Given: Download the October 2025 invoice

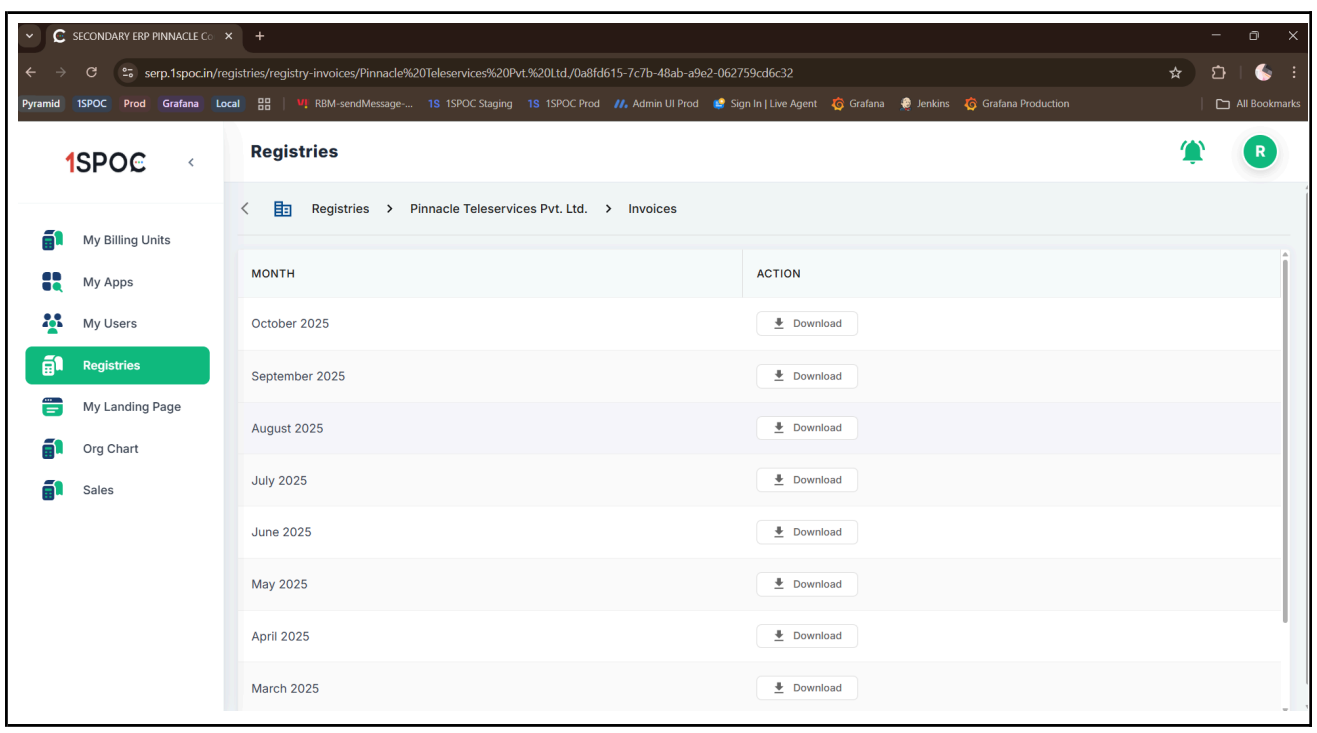Looking at the screenshot, I should click(x=807, y=324).
